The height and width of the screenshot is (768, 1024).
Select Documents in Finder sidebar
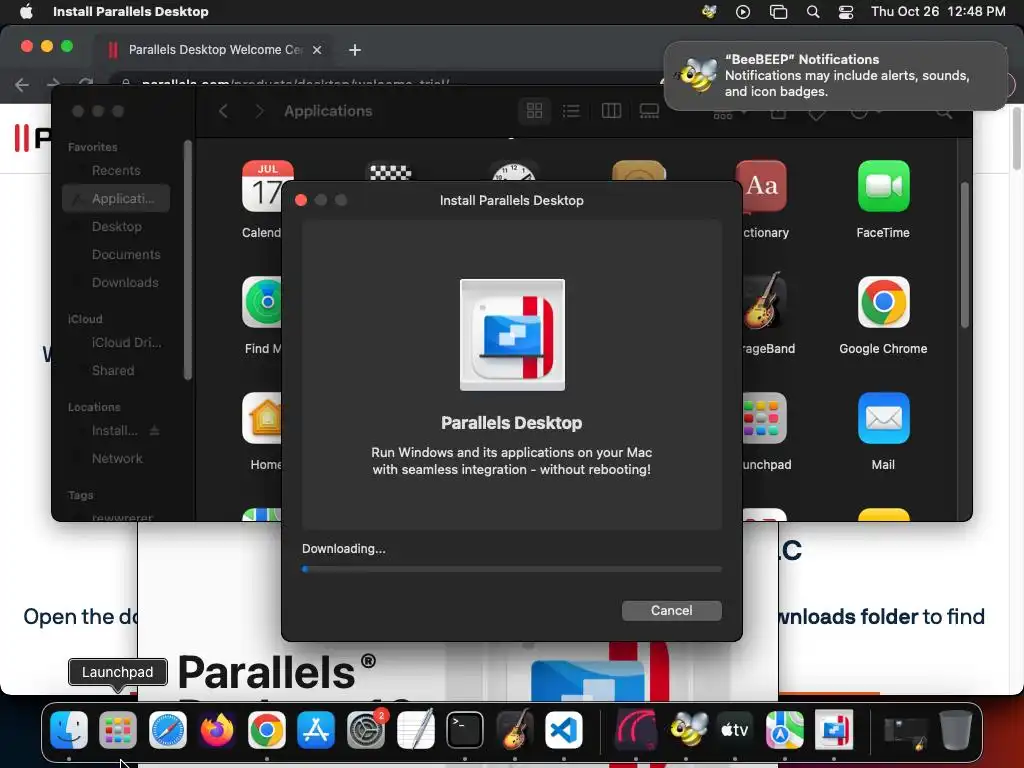click(116, 255)
